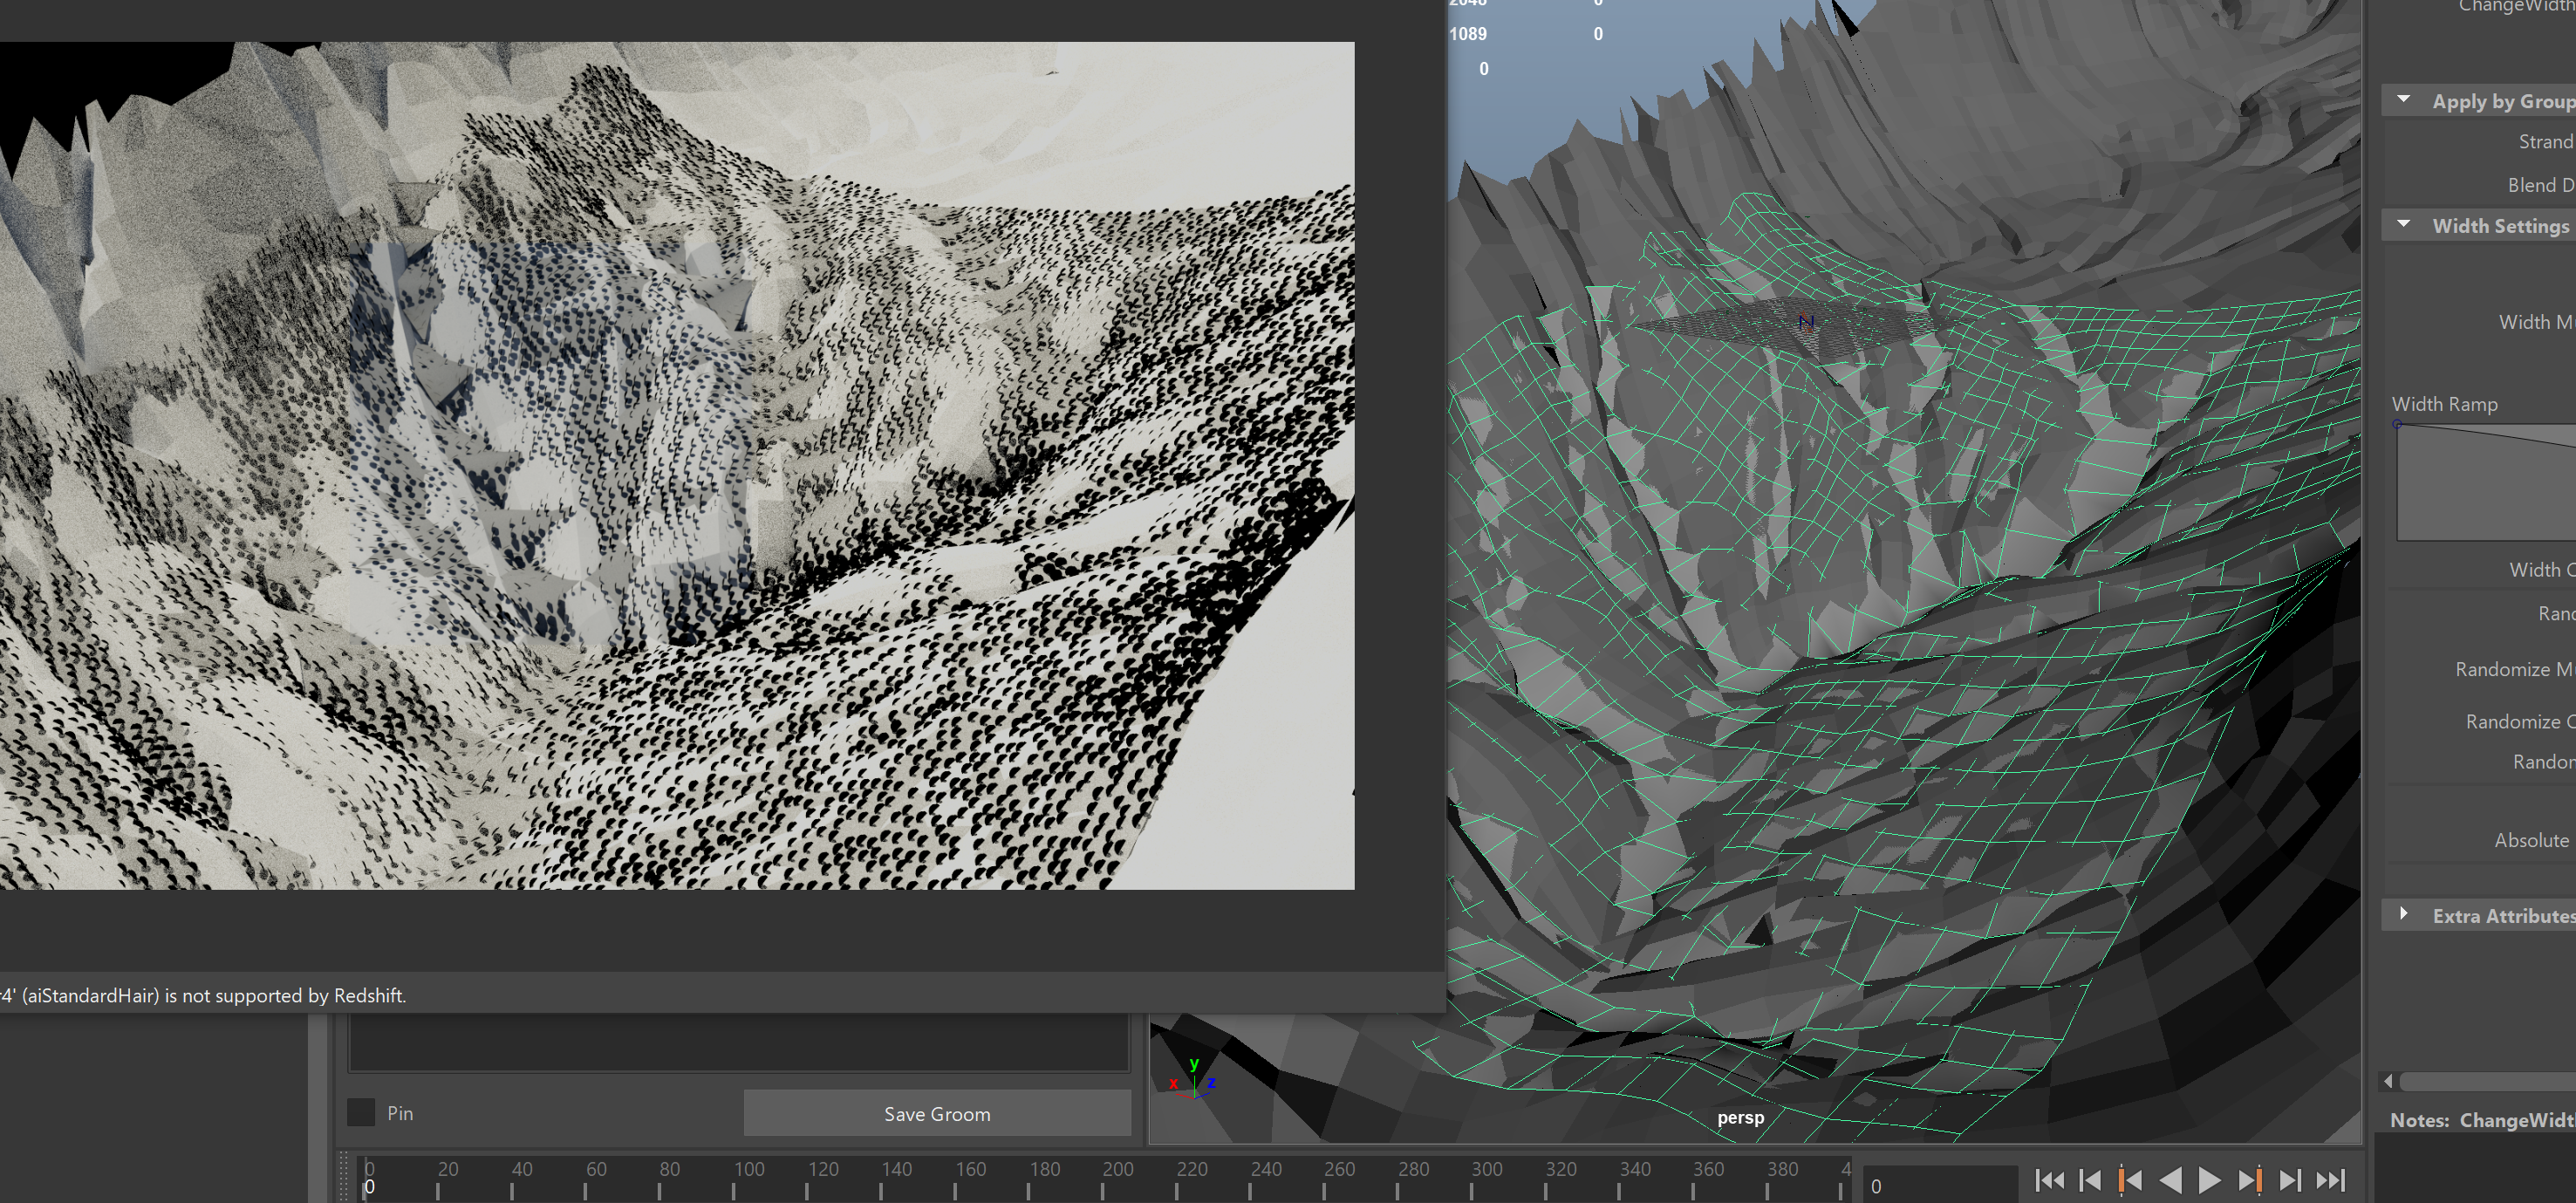Collapse the Width Settings section
Screen dimensions: 2576x1203
[x=2403, y=225]
